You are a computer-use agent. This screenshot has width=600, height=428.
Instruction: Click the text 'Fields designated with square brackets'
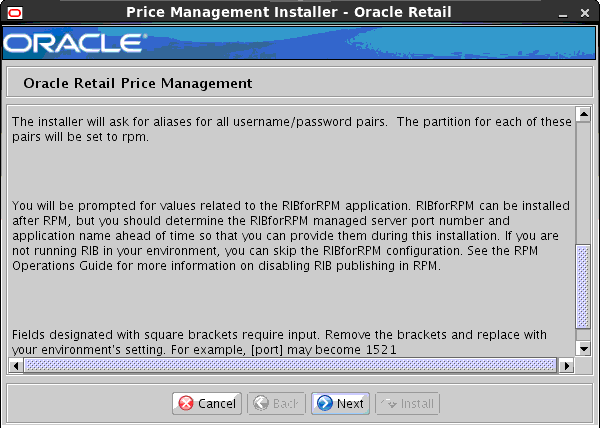point(125,335)
